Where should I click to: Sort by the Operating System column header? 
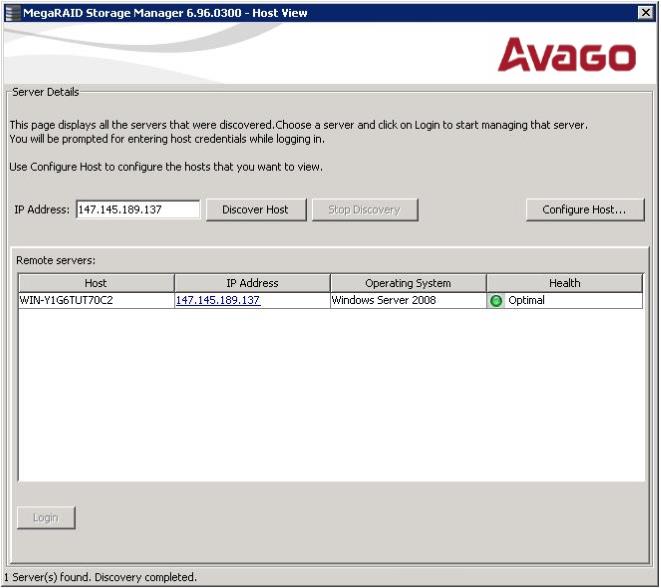(x=408, y=283)
